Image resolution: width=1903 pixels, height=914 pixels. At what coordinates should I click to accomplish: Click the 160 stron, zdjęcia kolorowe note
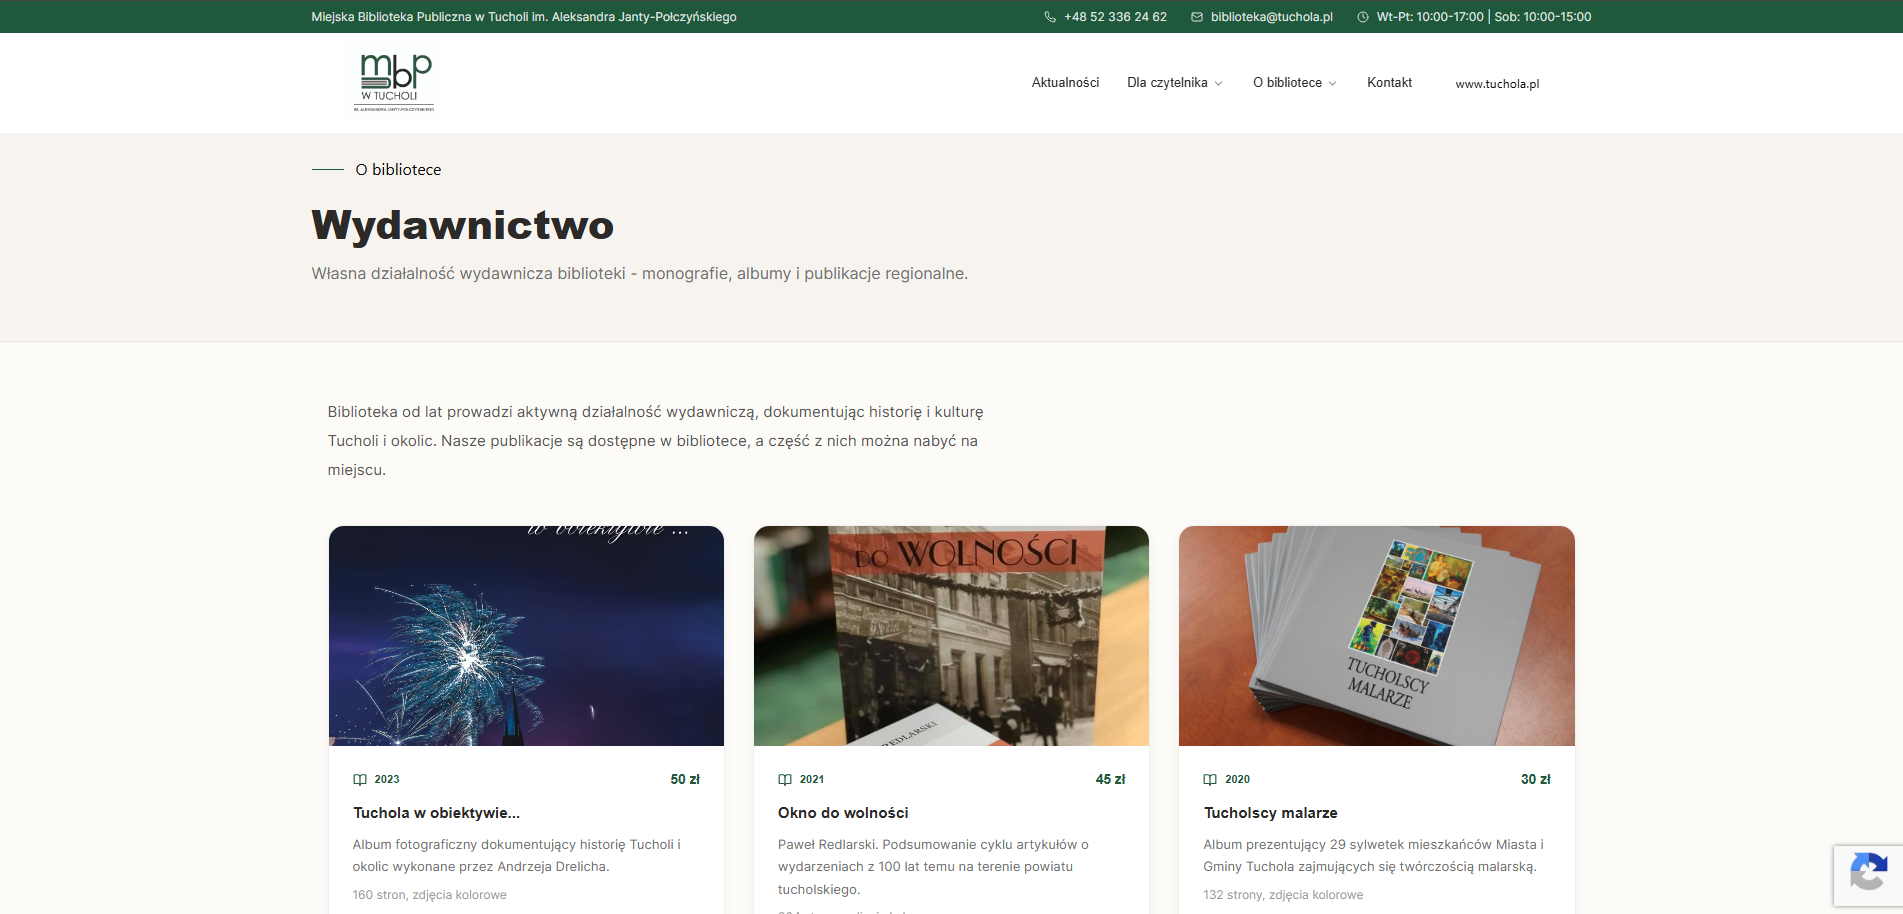(430, 895)
